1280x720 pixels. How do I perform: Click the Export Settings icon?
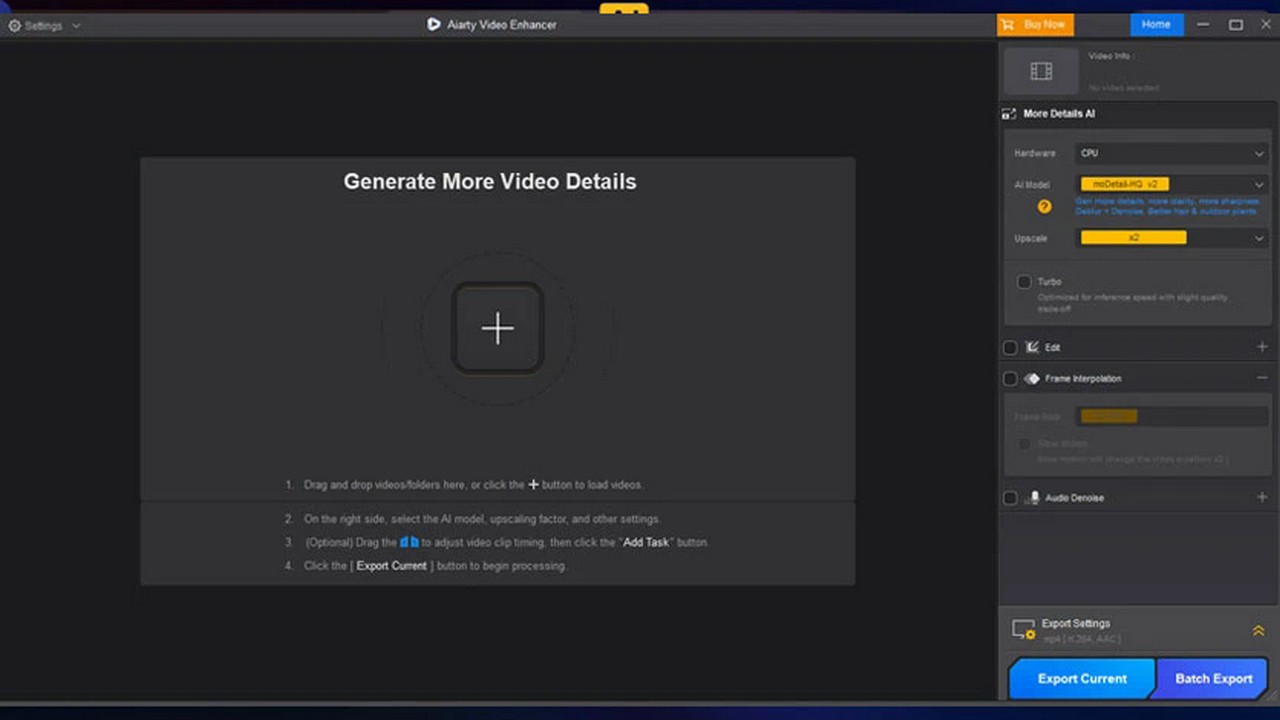point(1023,630)
